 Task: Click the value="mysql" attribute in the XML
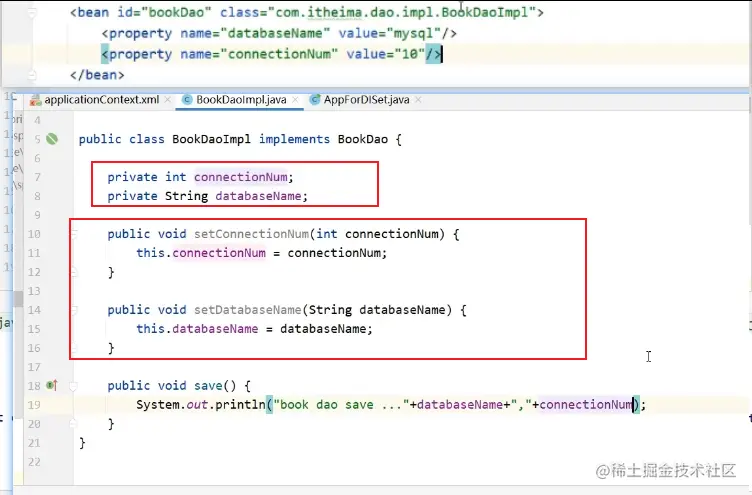coord(389,33)
